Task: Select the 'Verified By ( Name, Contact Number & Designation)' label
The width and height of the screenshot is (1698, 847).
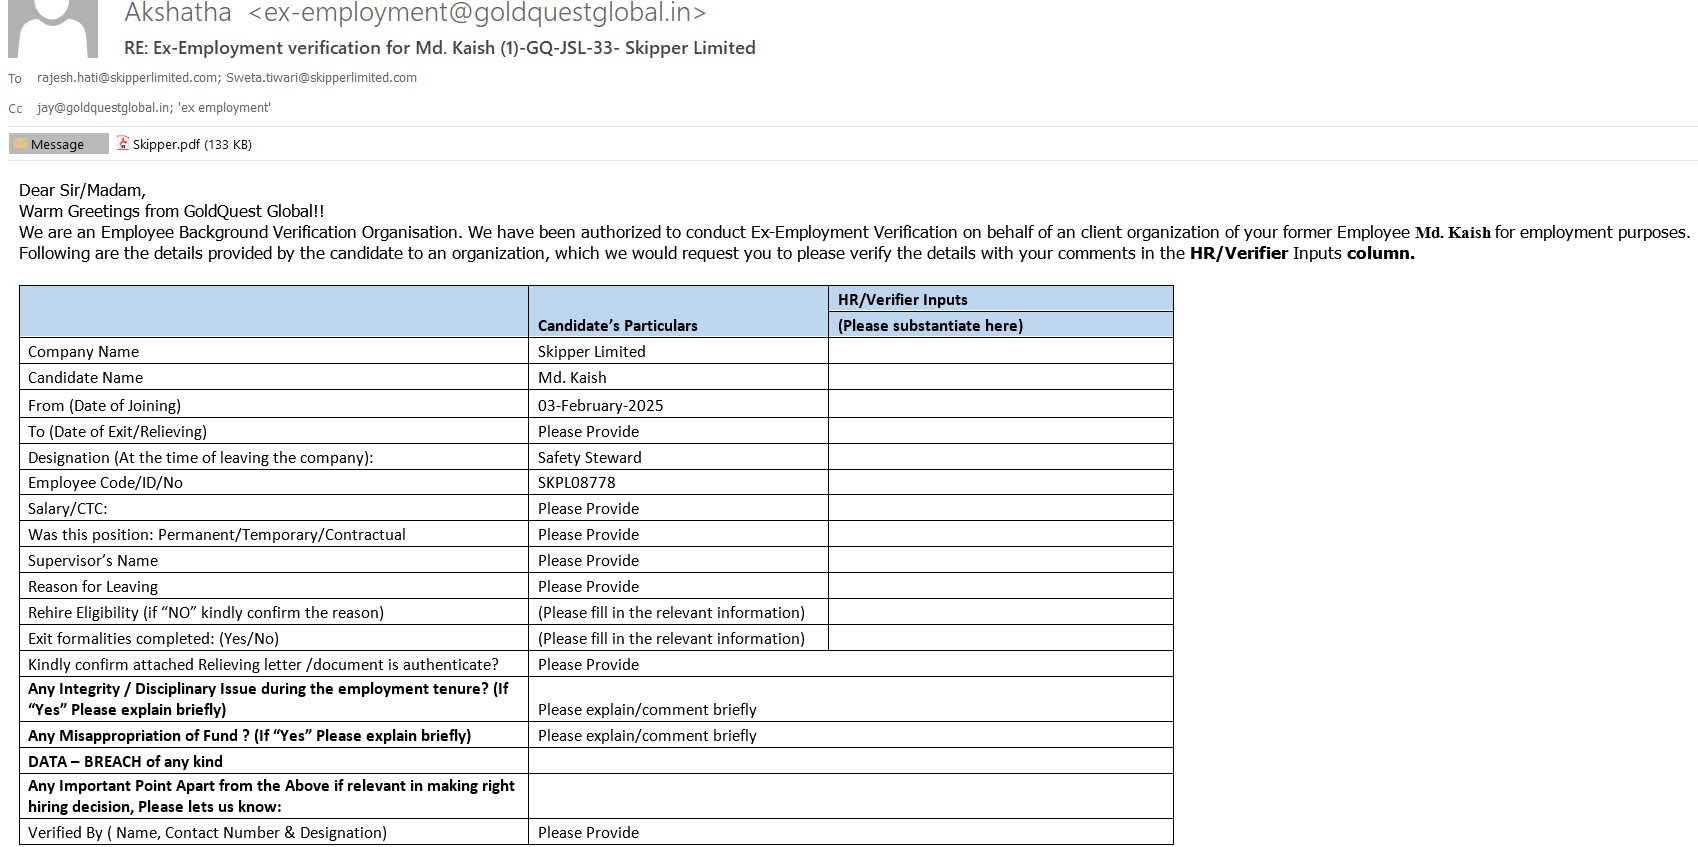Action: click(207, 832)
